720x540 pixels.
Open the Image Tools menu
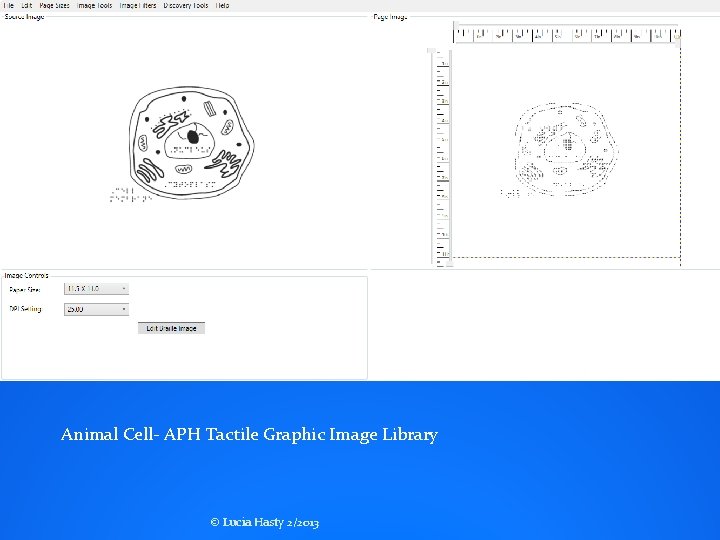coord(94,6)
